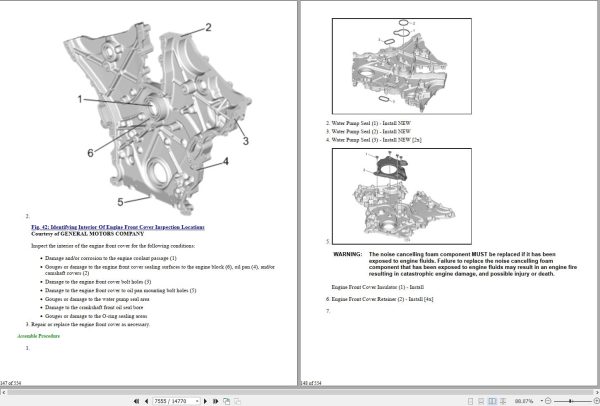
Task: Switch to continuous facing view
Action: point(503,401)
